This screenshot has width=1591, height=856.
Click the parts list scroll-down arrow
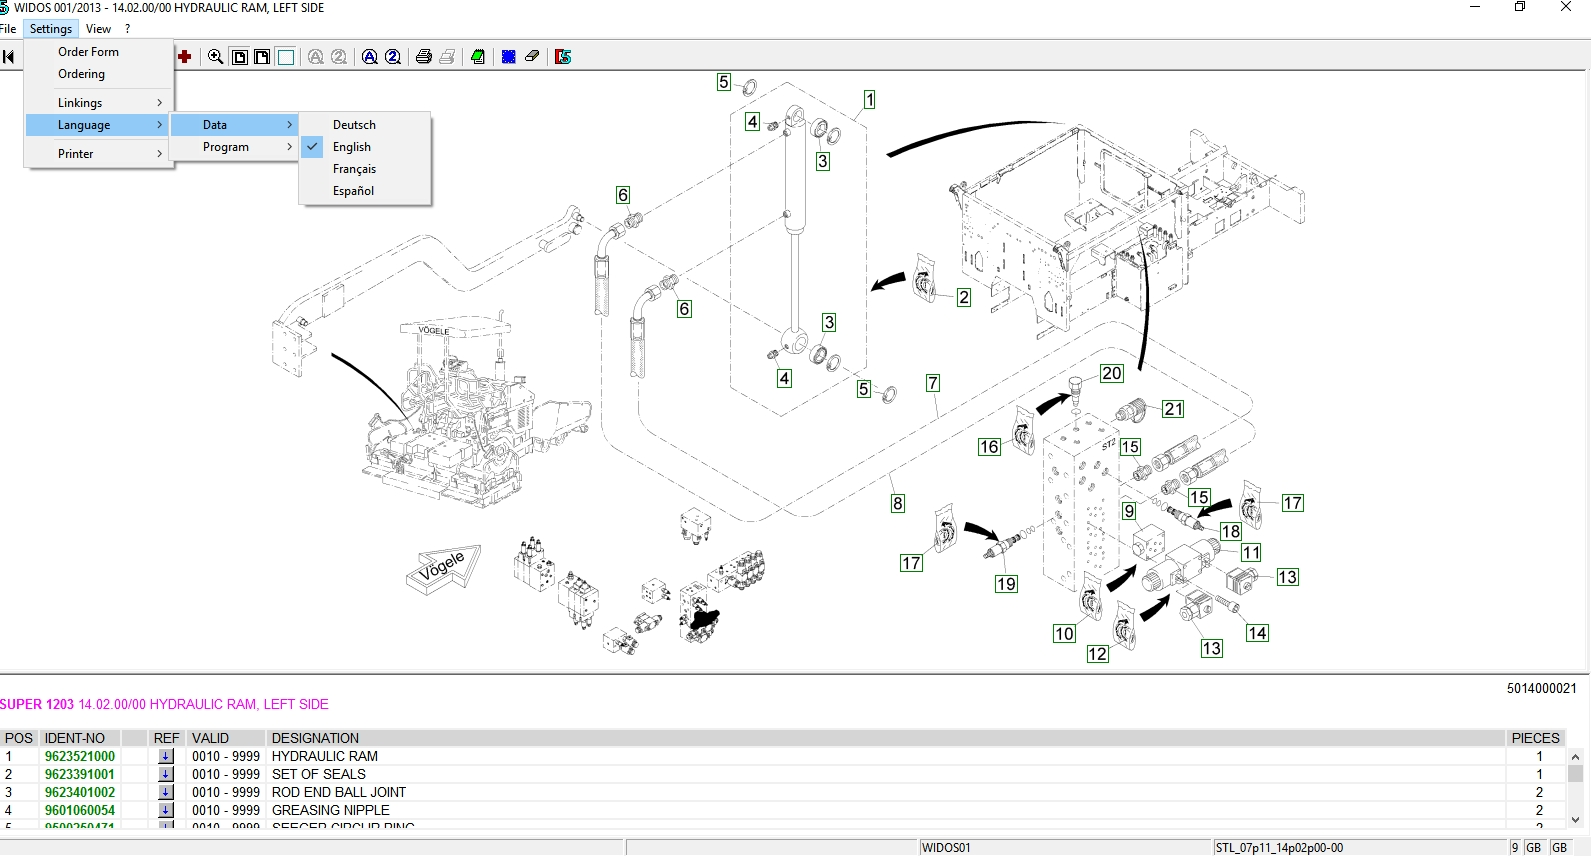1575,820
